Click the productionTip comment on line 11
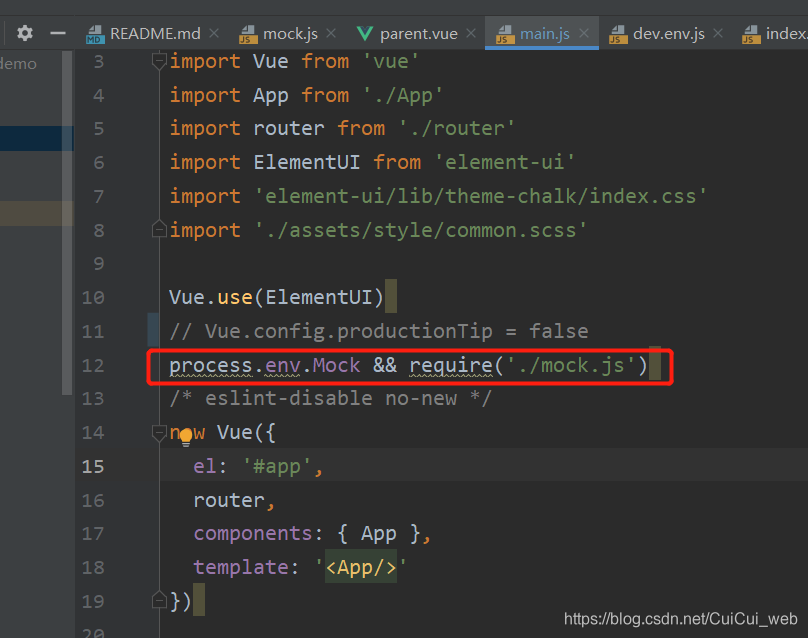808x638 pixels. [x=379, y=331]
